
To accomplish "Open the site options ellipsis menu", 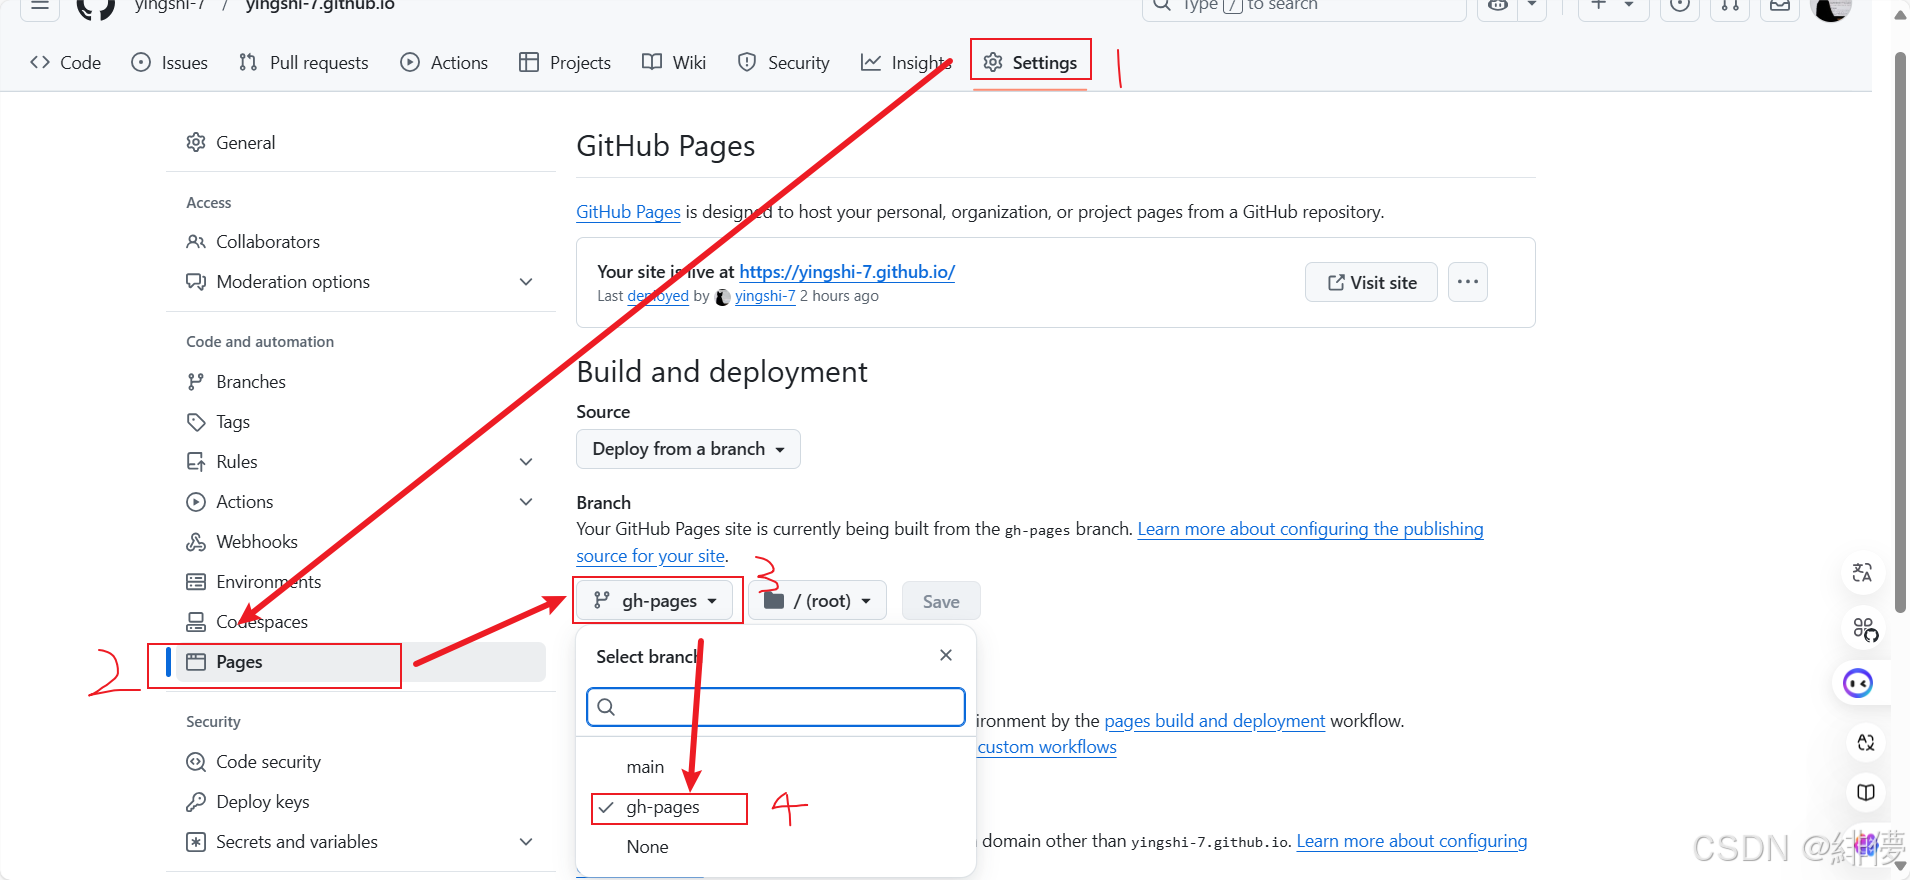I will click(1467, 282).
